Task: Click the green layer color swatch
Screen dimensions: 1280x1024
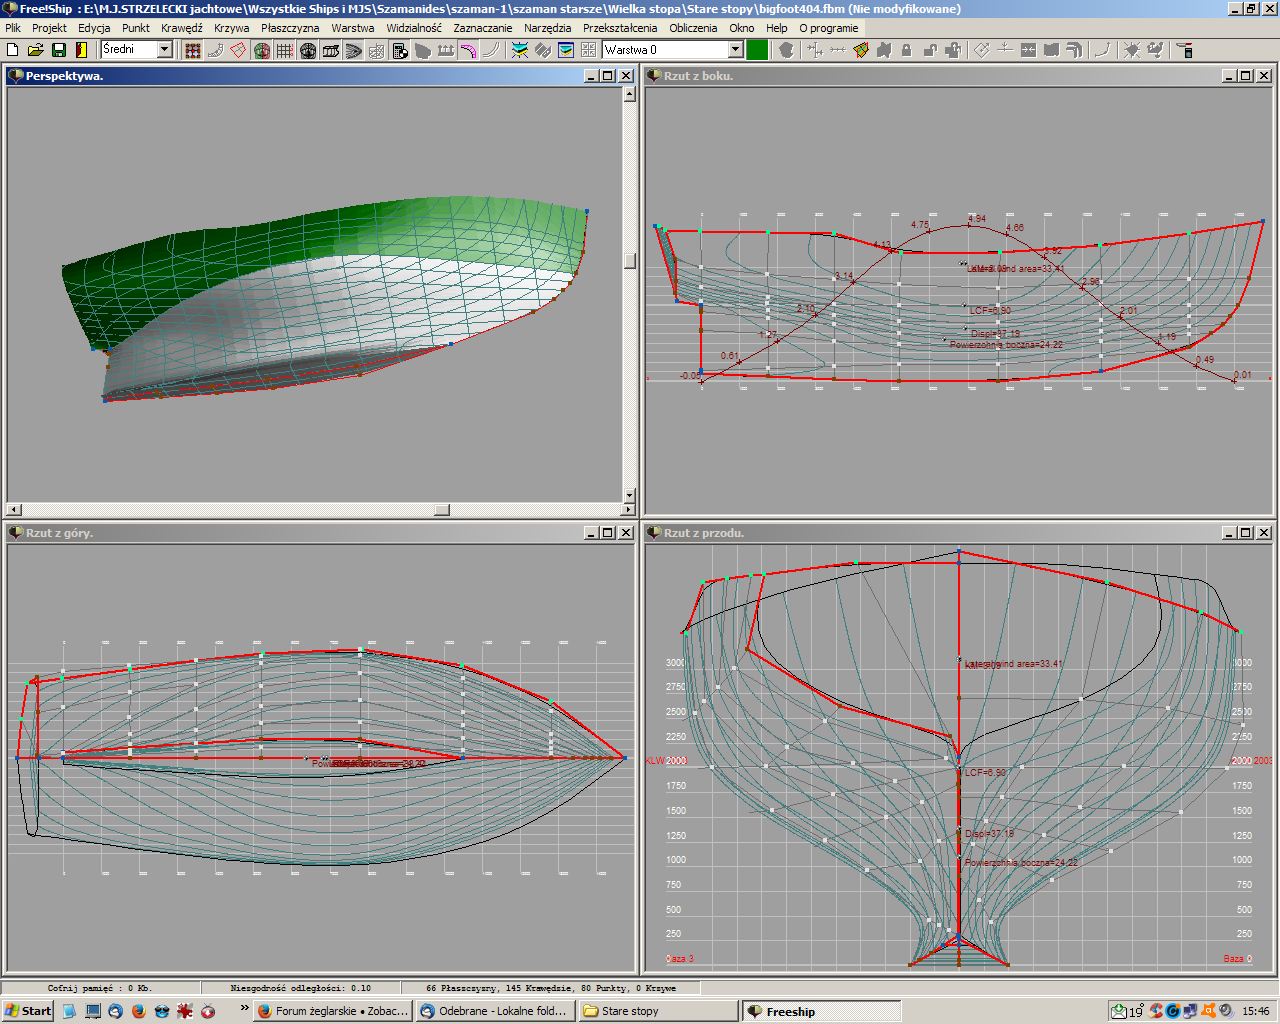Action: coord(757,49)
